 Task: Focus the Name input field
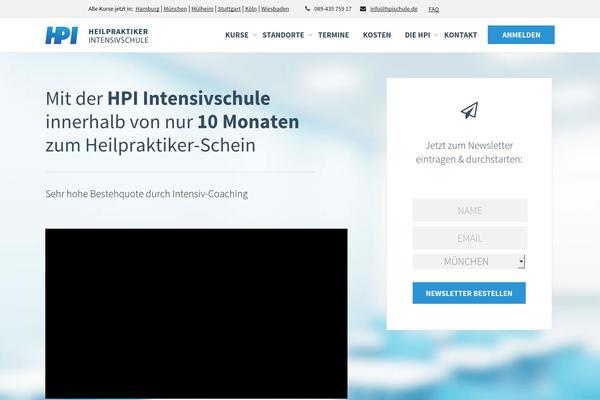(470, 211)
